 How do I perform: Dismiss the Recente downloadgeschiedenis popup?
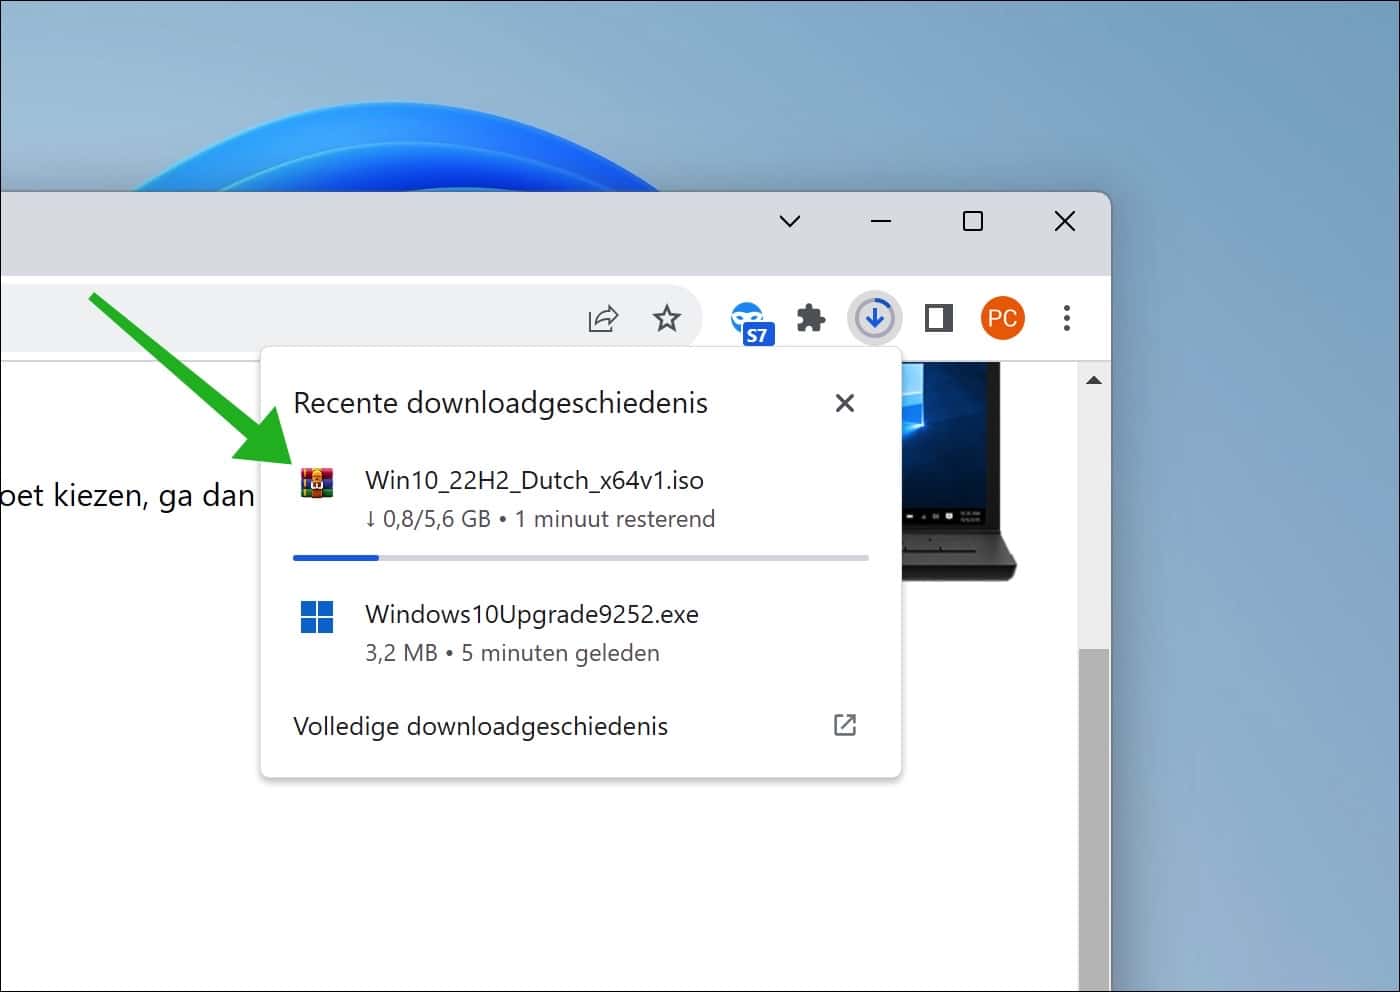point(845,403)
